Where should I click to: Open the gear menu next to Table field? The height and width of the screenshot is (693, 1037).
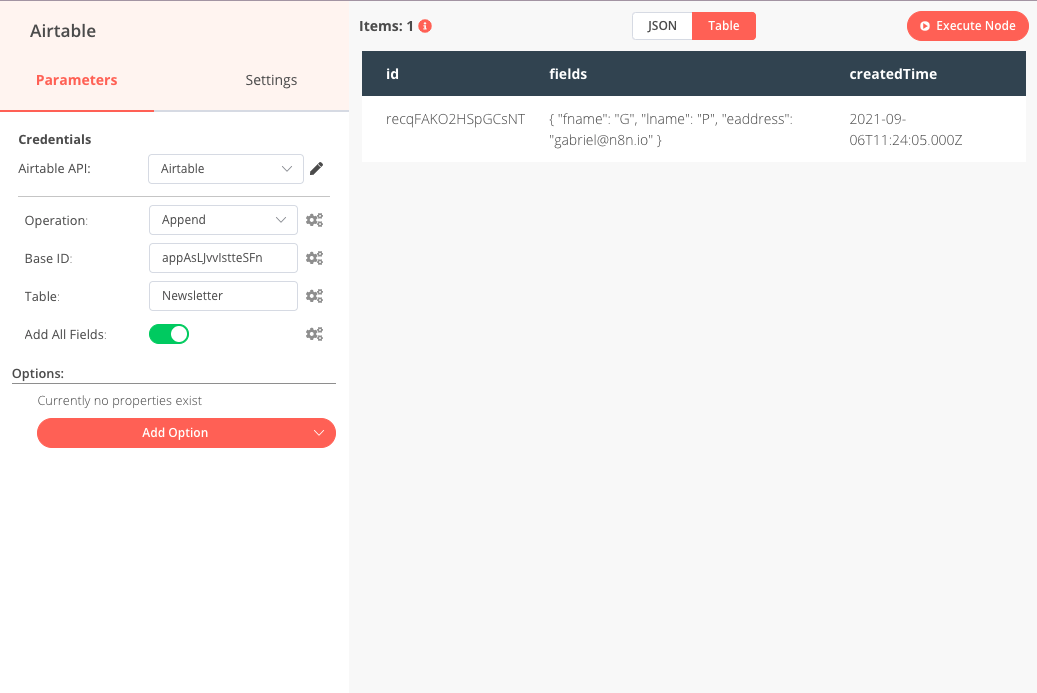[314, 295]
